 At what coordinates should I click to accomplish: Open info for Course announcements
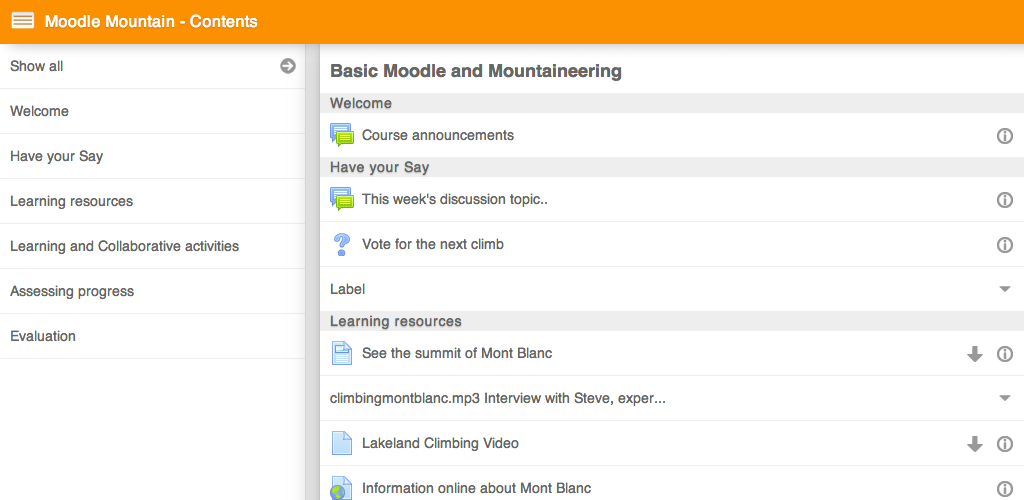(1004, 136)
